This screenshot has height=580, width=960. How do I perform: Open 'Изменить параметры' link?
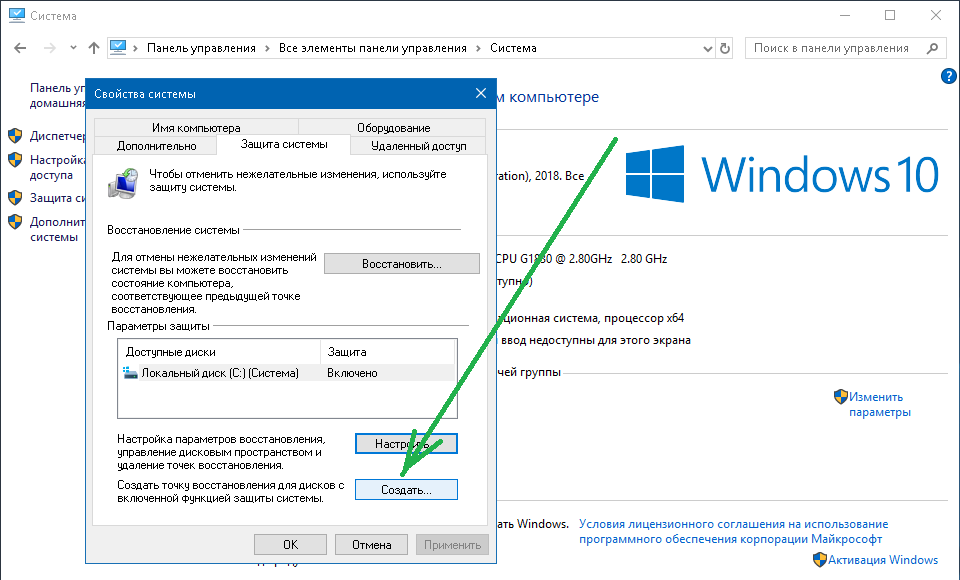[x=879, y=404]
